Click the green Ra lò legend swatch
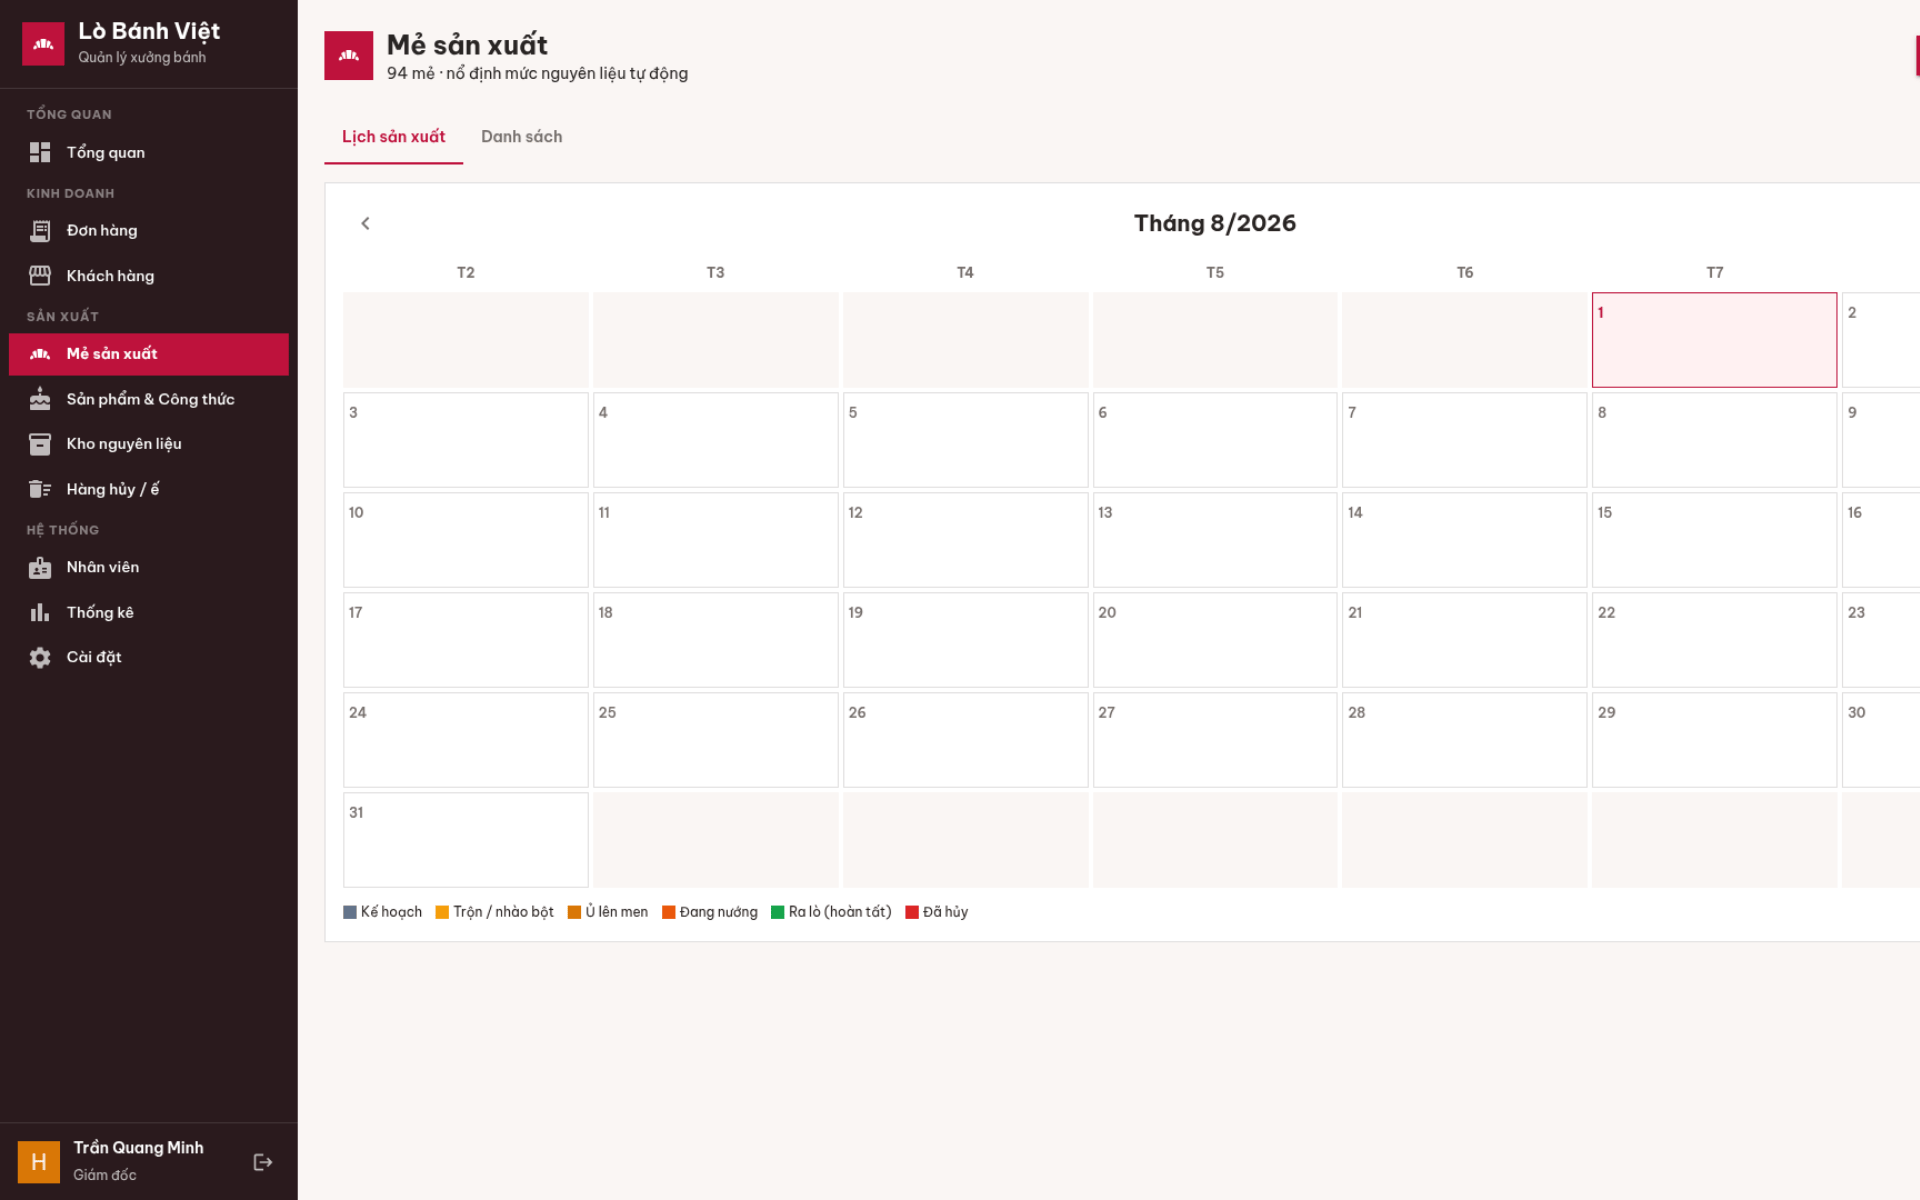The width and height of the screenshot is (1920, 1200). 777,912
